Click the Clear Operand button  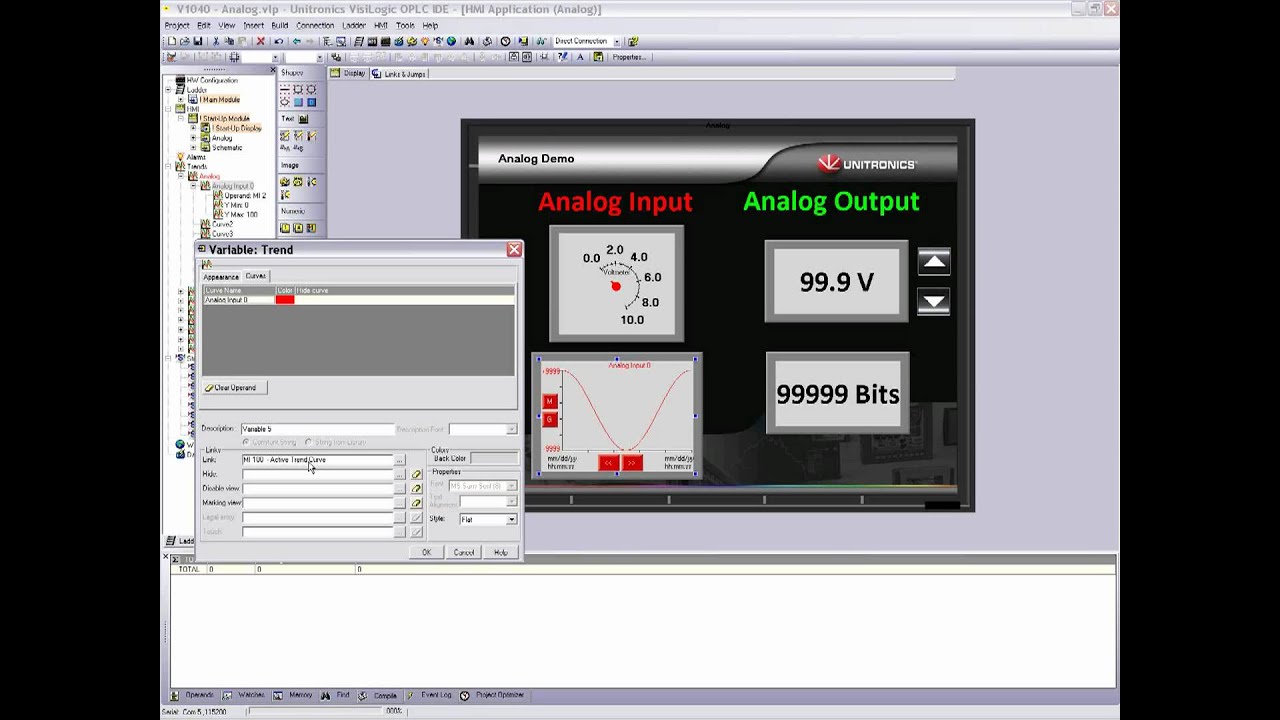click(x=234, y=388)
